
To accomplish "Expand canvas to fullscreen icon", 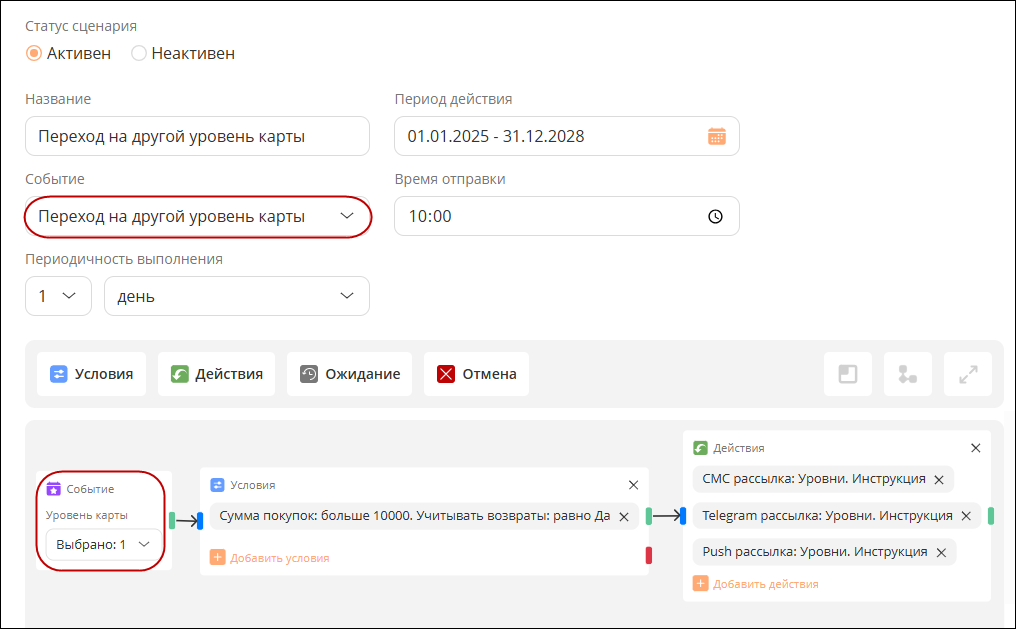I will [967, 374].
